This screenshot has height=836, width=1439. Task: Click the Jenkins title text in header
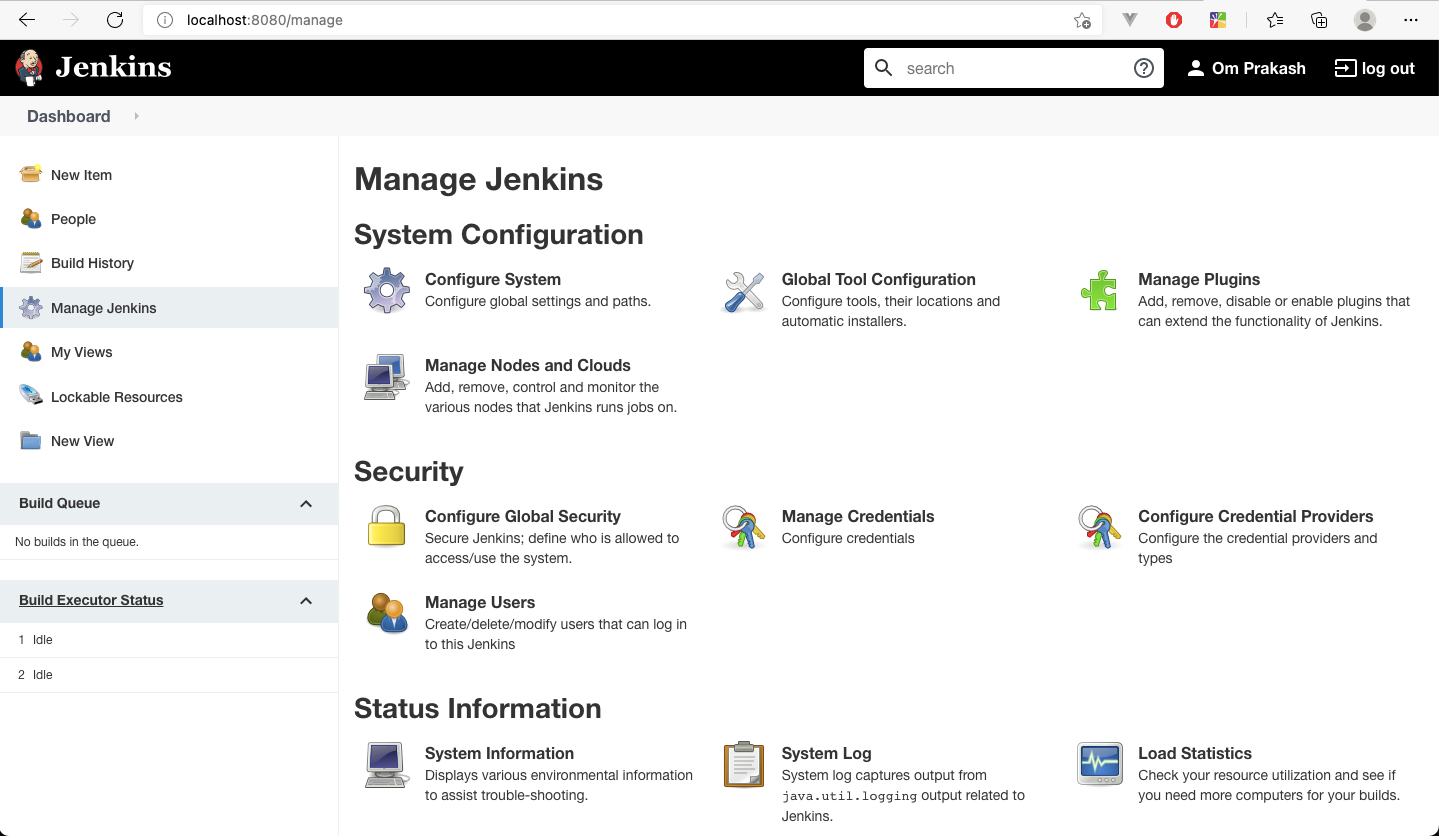click(x=113, y=67)
